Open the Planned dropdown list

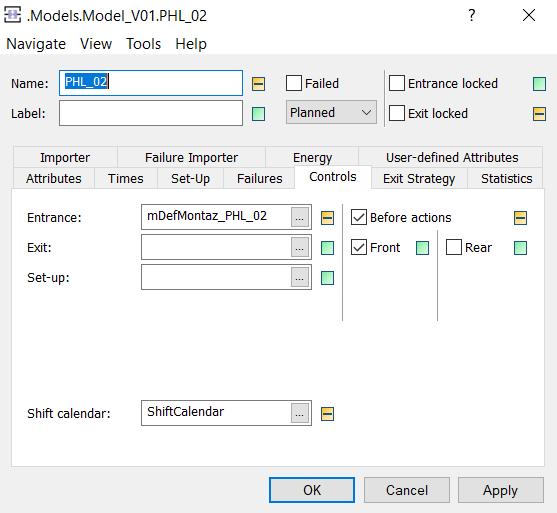coord(331,112)
